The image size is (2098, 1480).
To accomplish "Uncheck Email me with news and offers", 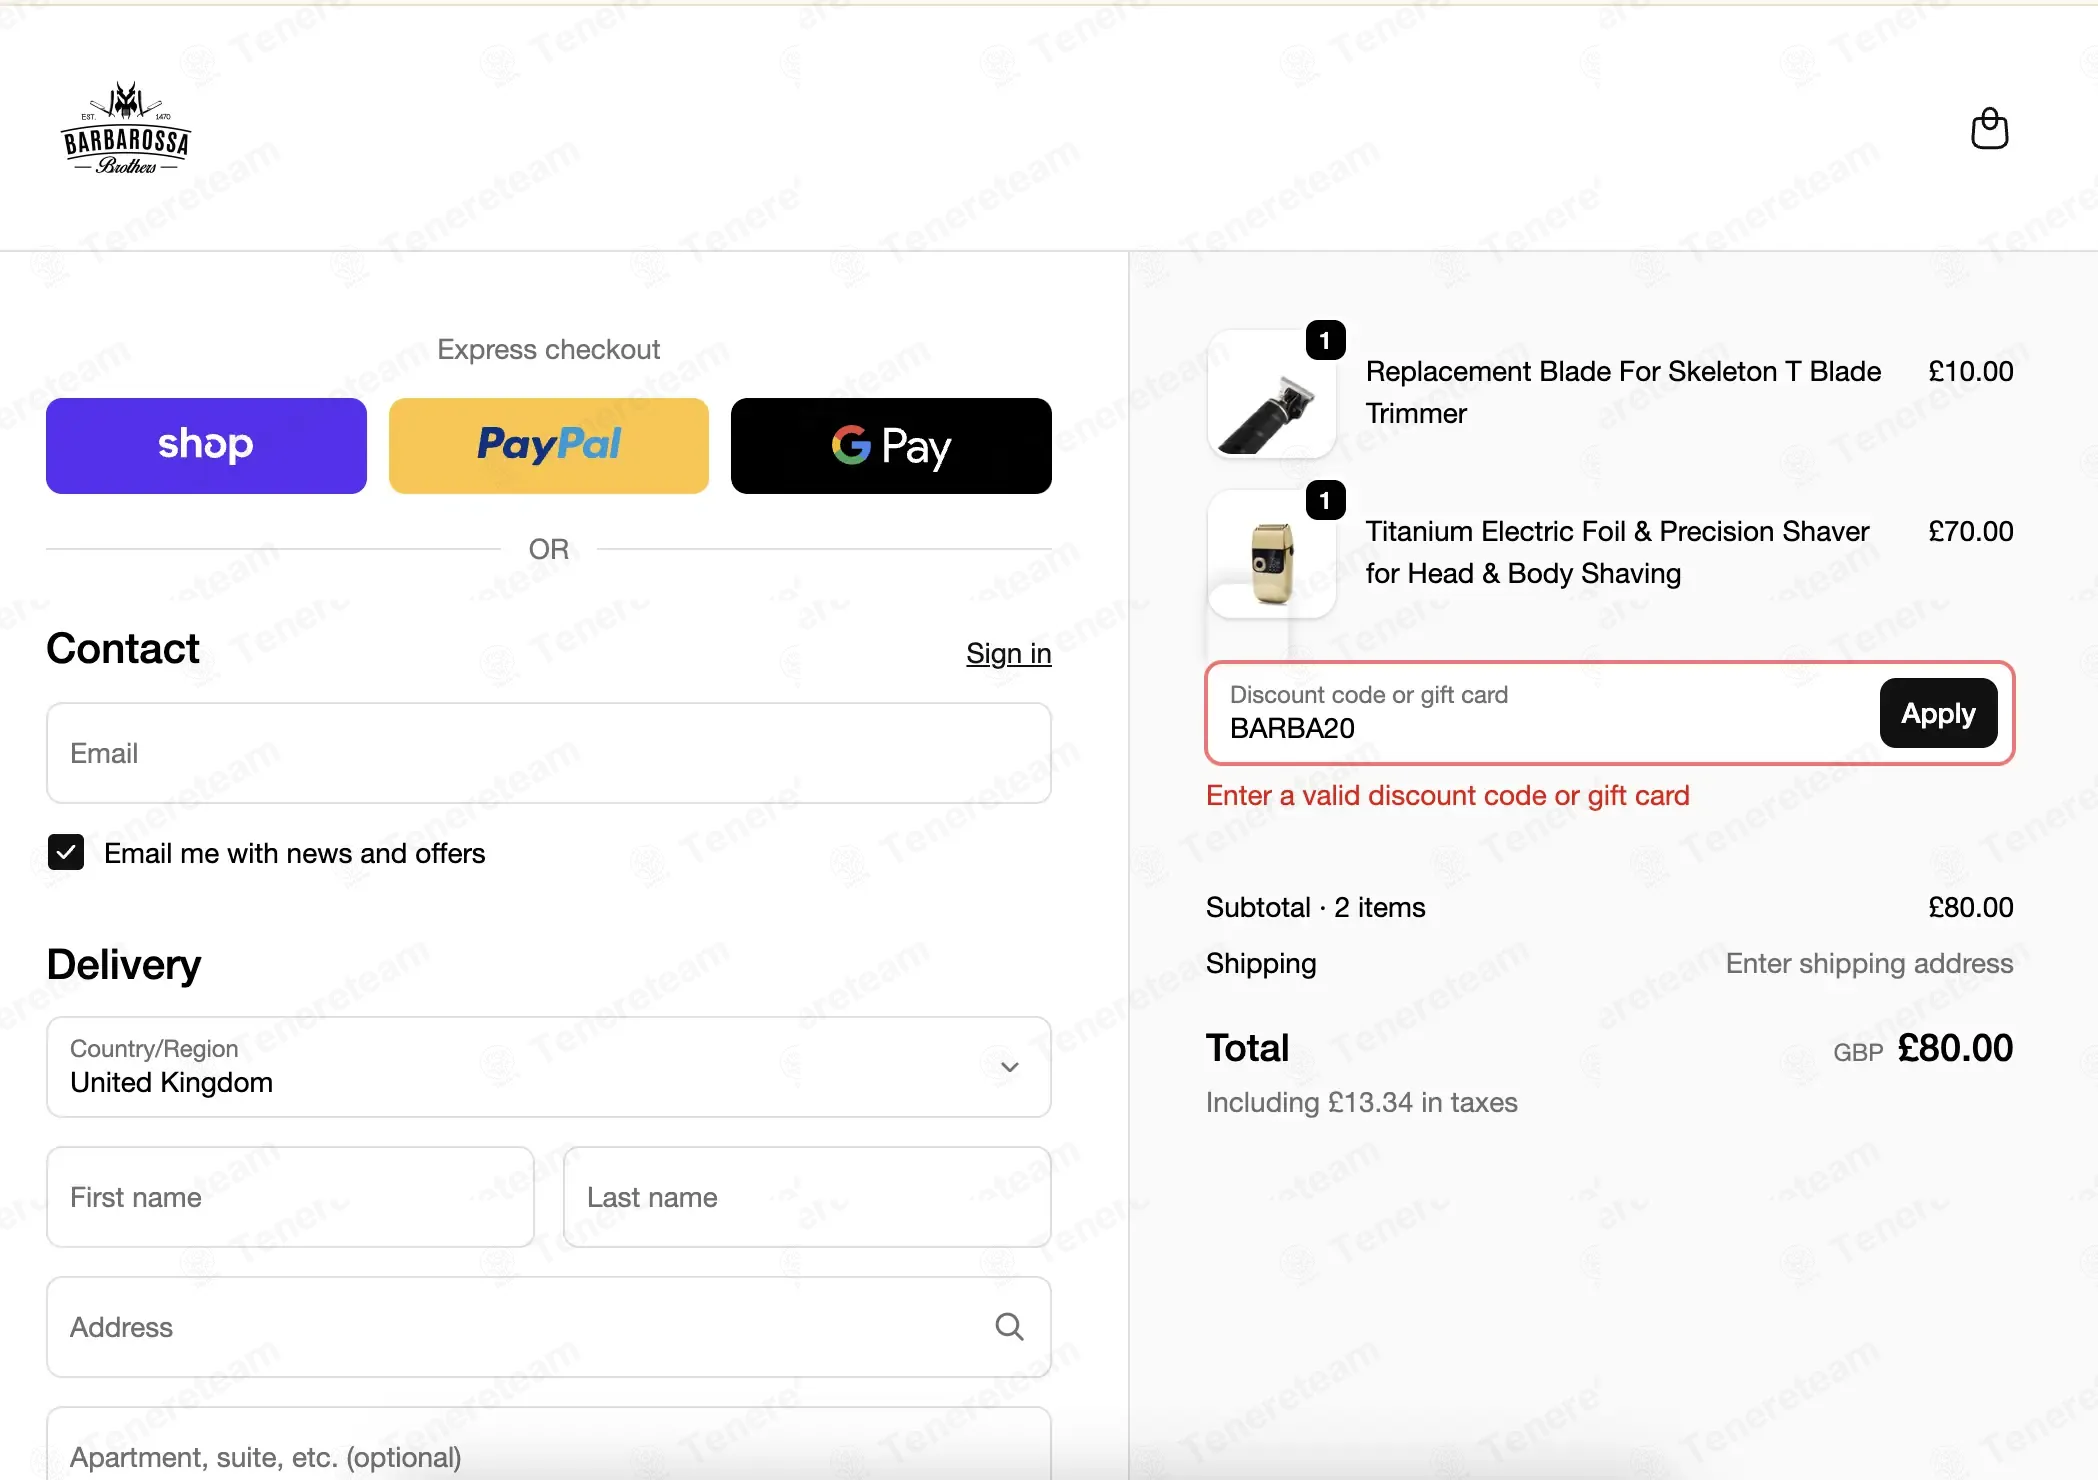I will (x=66, y=853).
